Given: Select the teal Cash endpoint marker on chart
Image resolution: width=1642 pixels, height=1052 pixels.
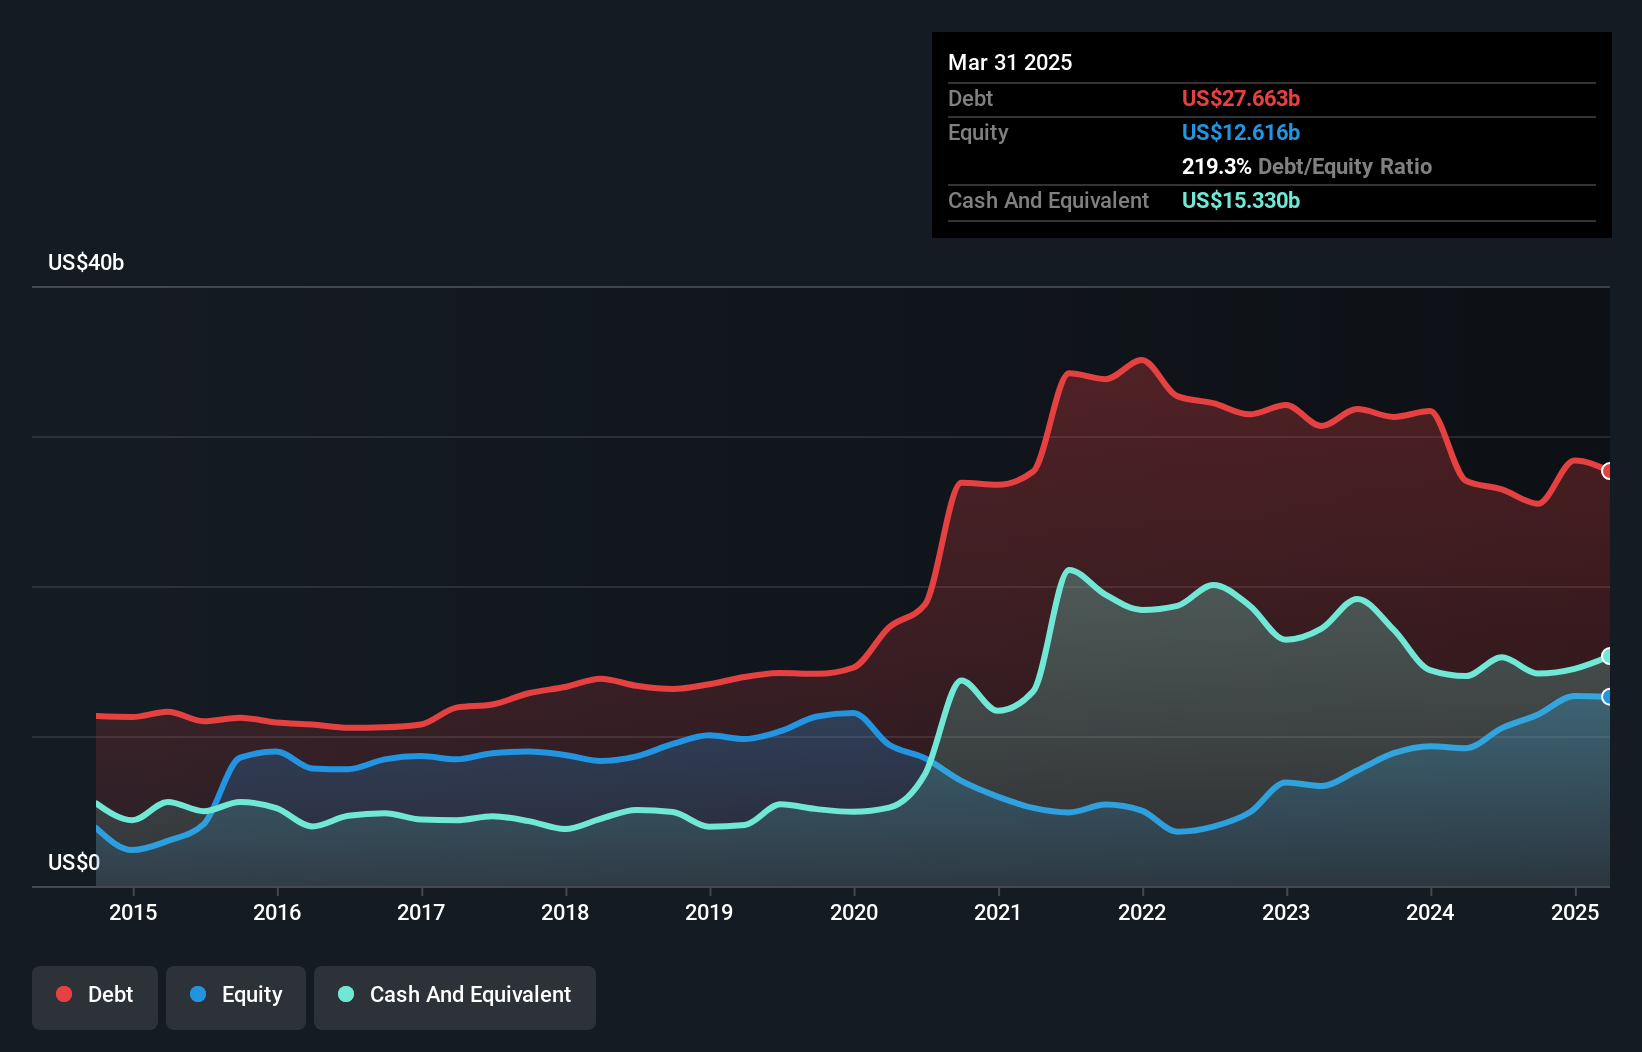Looking at the screenshot, I should click(1608, 657).
